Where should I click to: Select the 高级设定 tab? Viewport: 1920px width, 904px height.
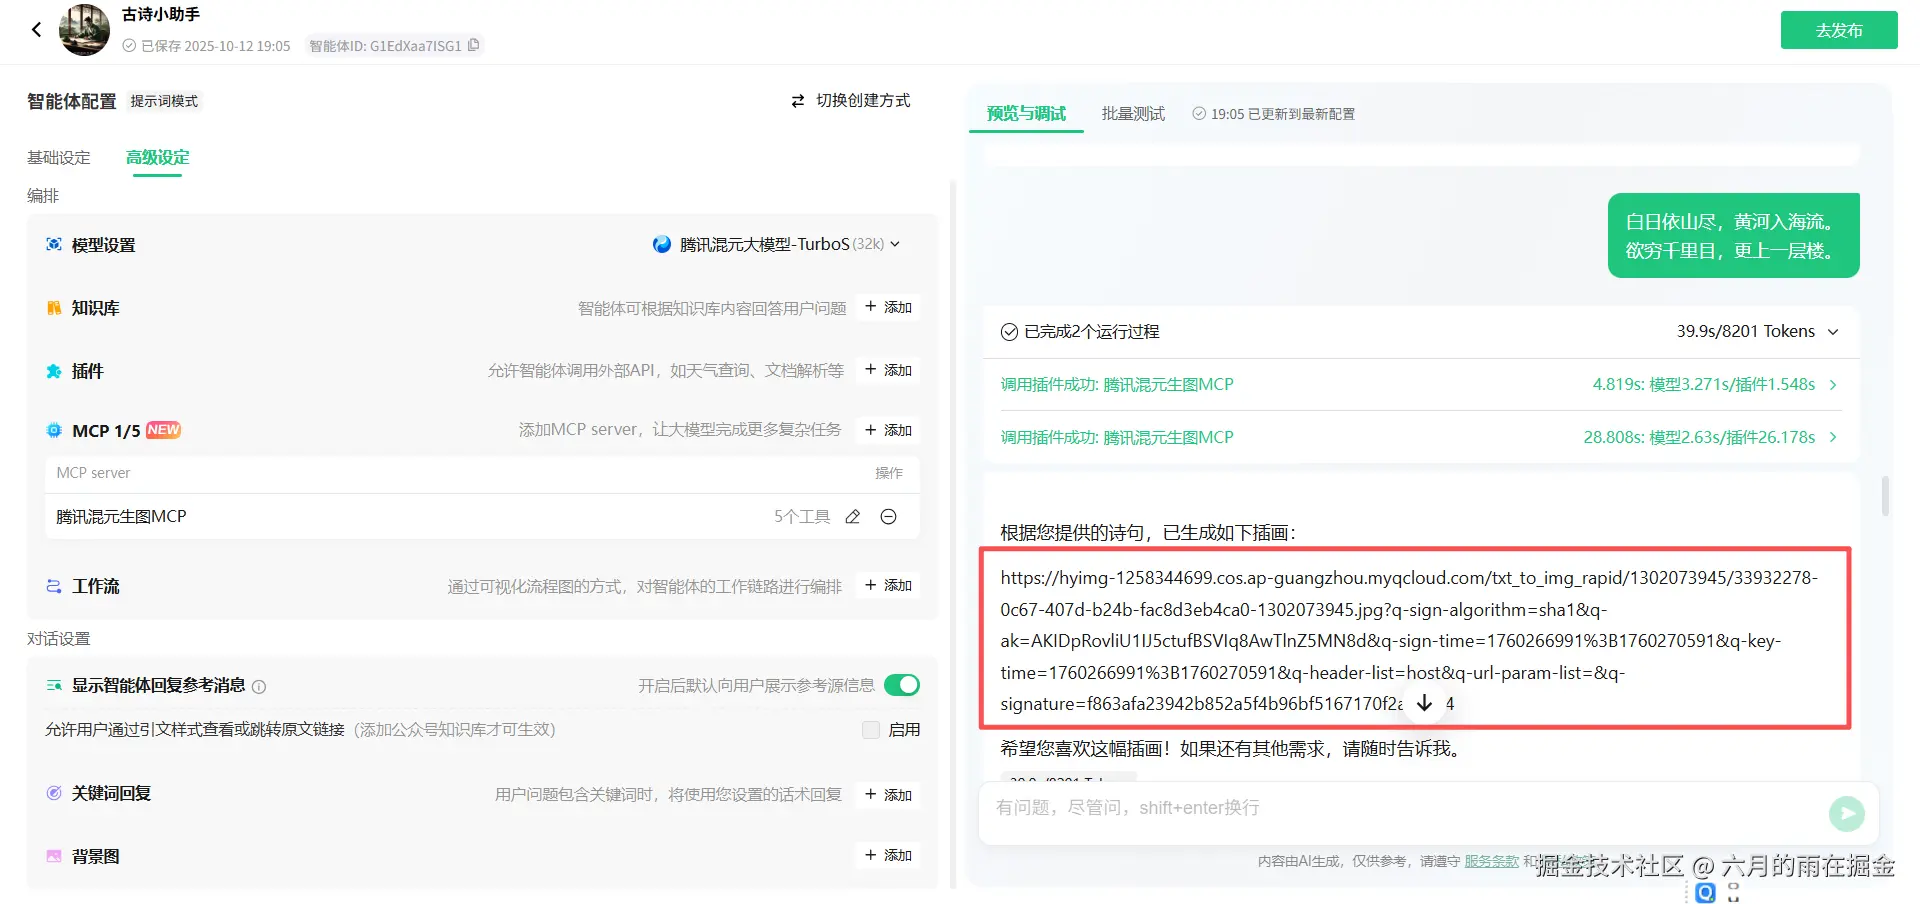tap(158, 158)
